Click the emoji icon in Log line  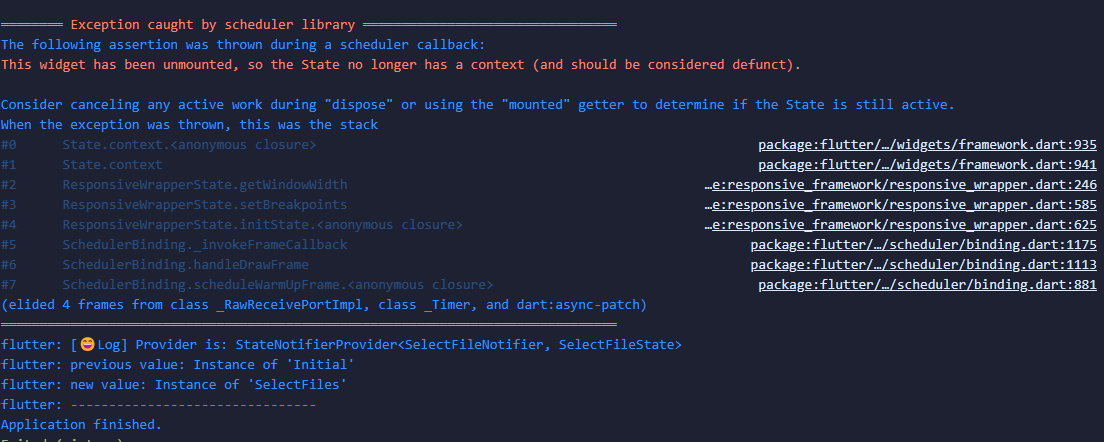click(88, 345)
